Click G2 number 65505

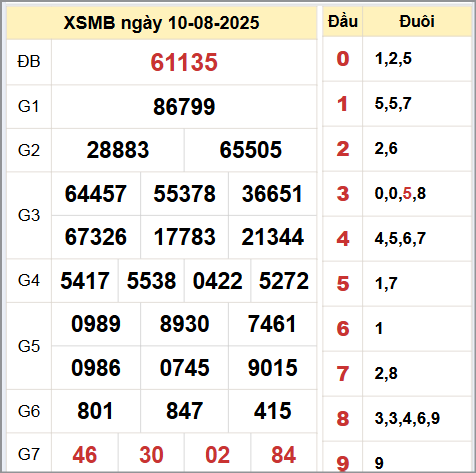[x=251, y=150]
